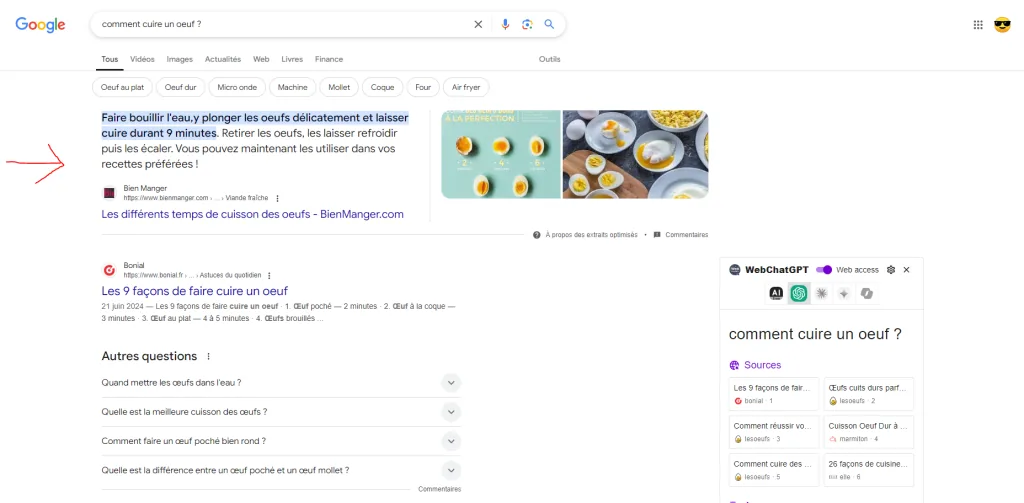Filter by the Air fryer chip
The image size is (1024, 503).
(x=466, y=87)
